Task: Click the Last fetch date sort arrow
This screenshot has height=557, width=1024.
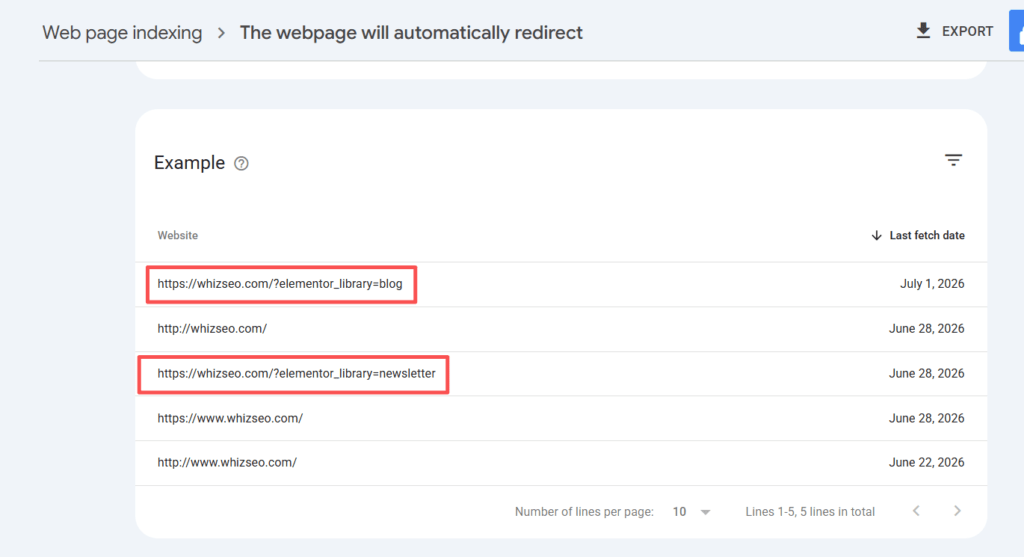Action: pos(876,236)
